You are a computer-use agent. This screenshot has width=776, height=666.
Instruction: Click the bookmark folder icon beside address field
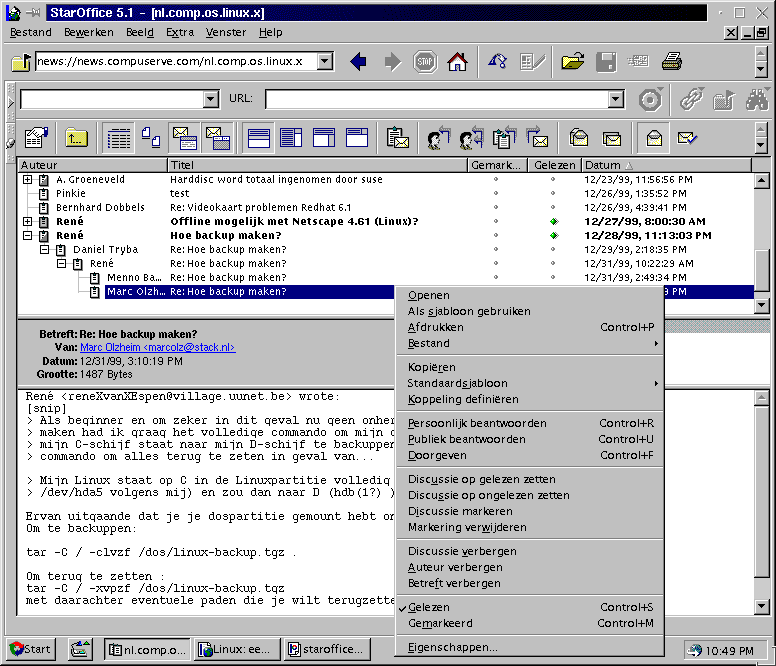pos(21,62)
